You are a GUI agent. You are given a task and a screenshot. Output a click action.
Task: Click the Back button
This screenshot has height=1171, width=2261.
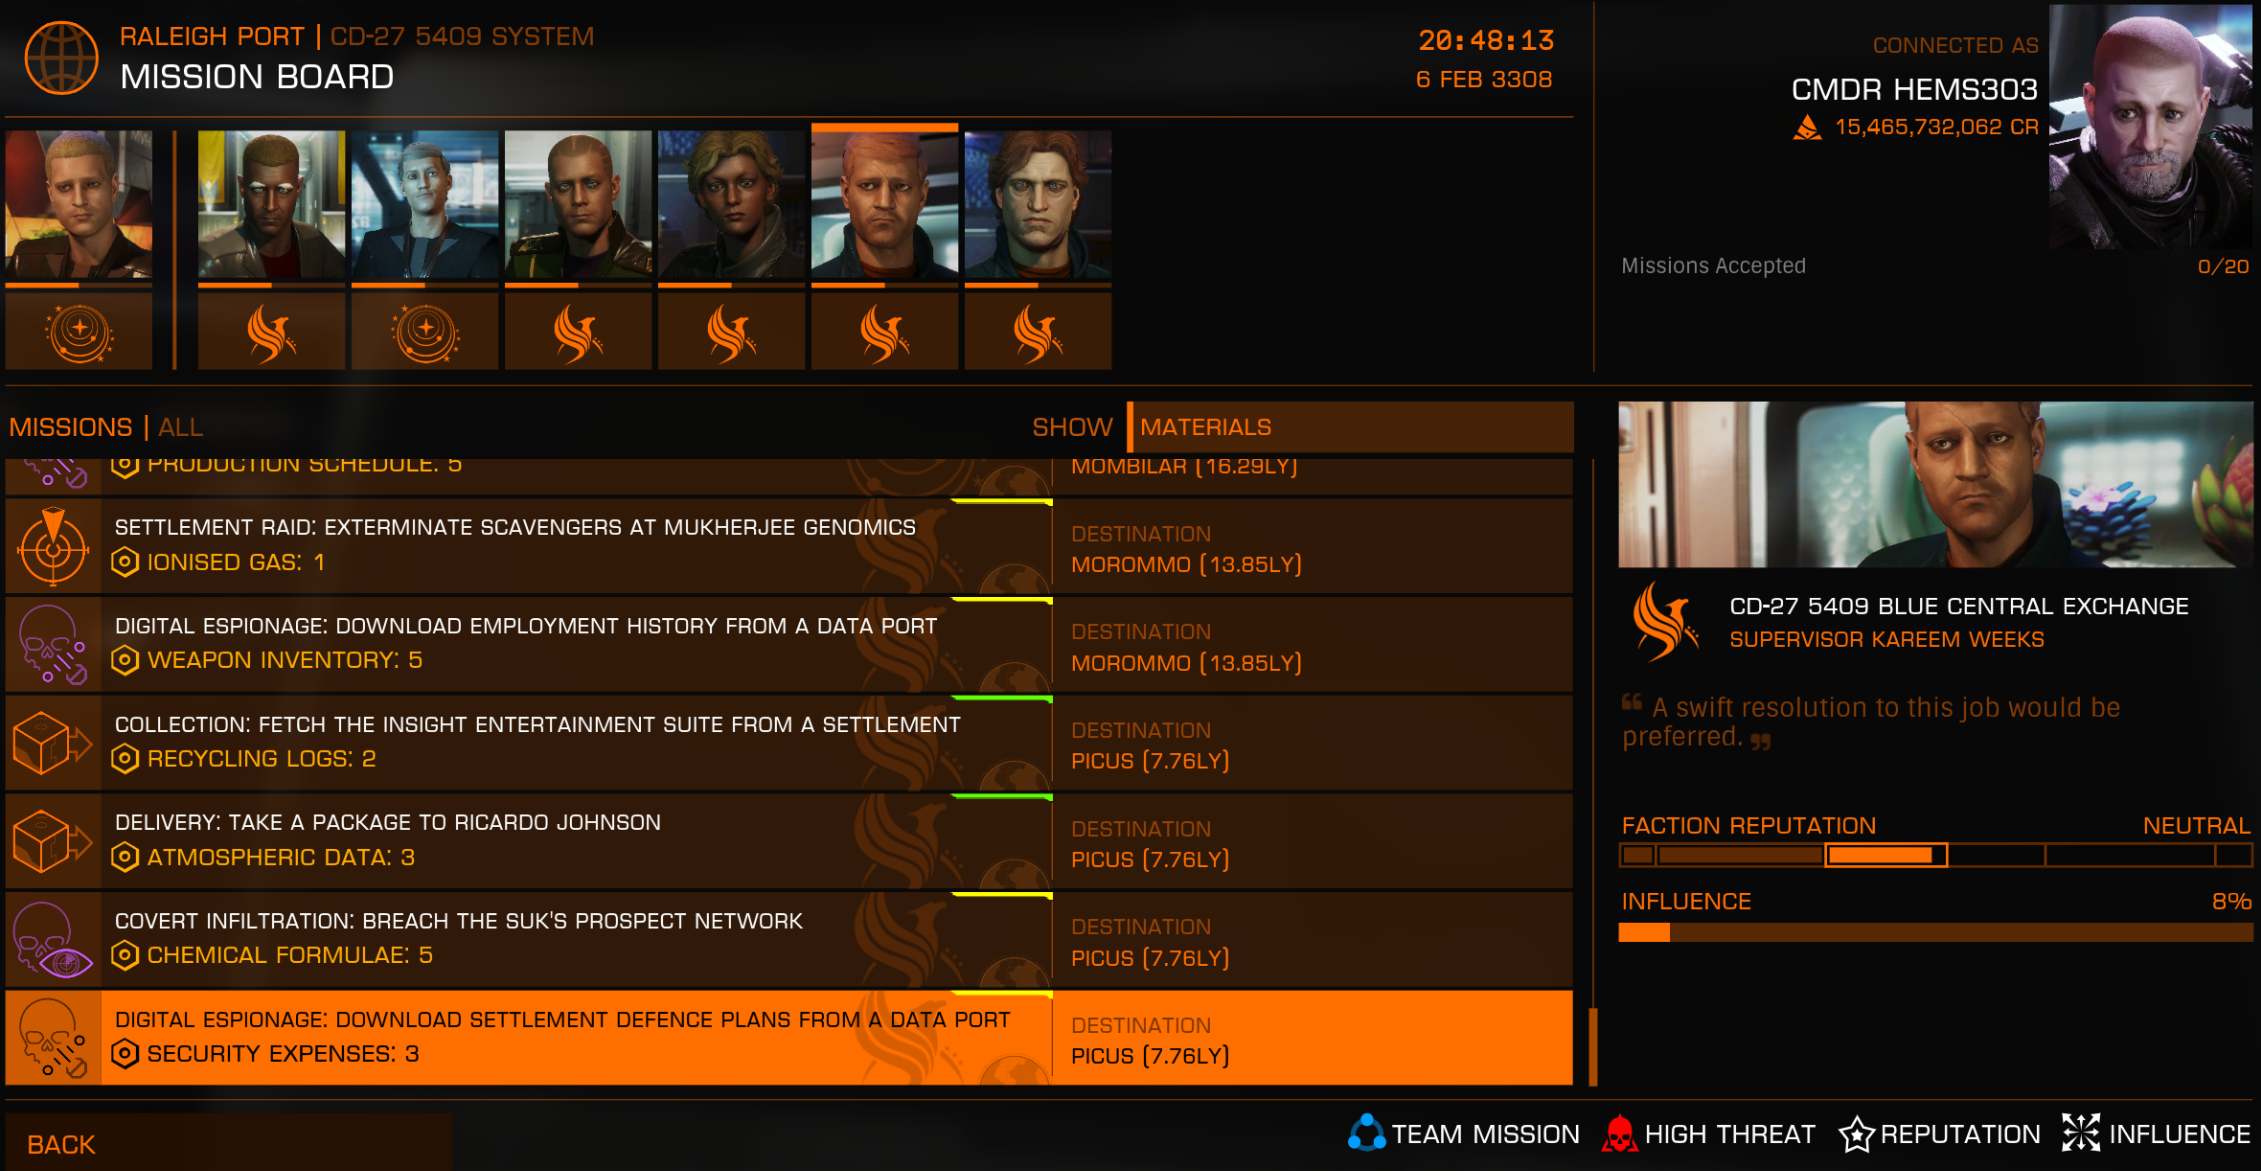61,1144
